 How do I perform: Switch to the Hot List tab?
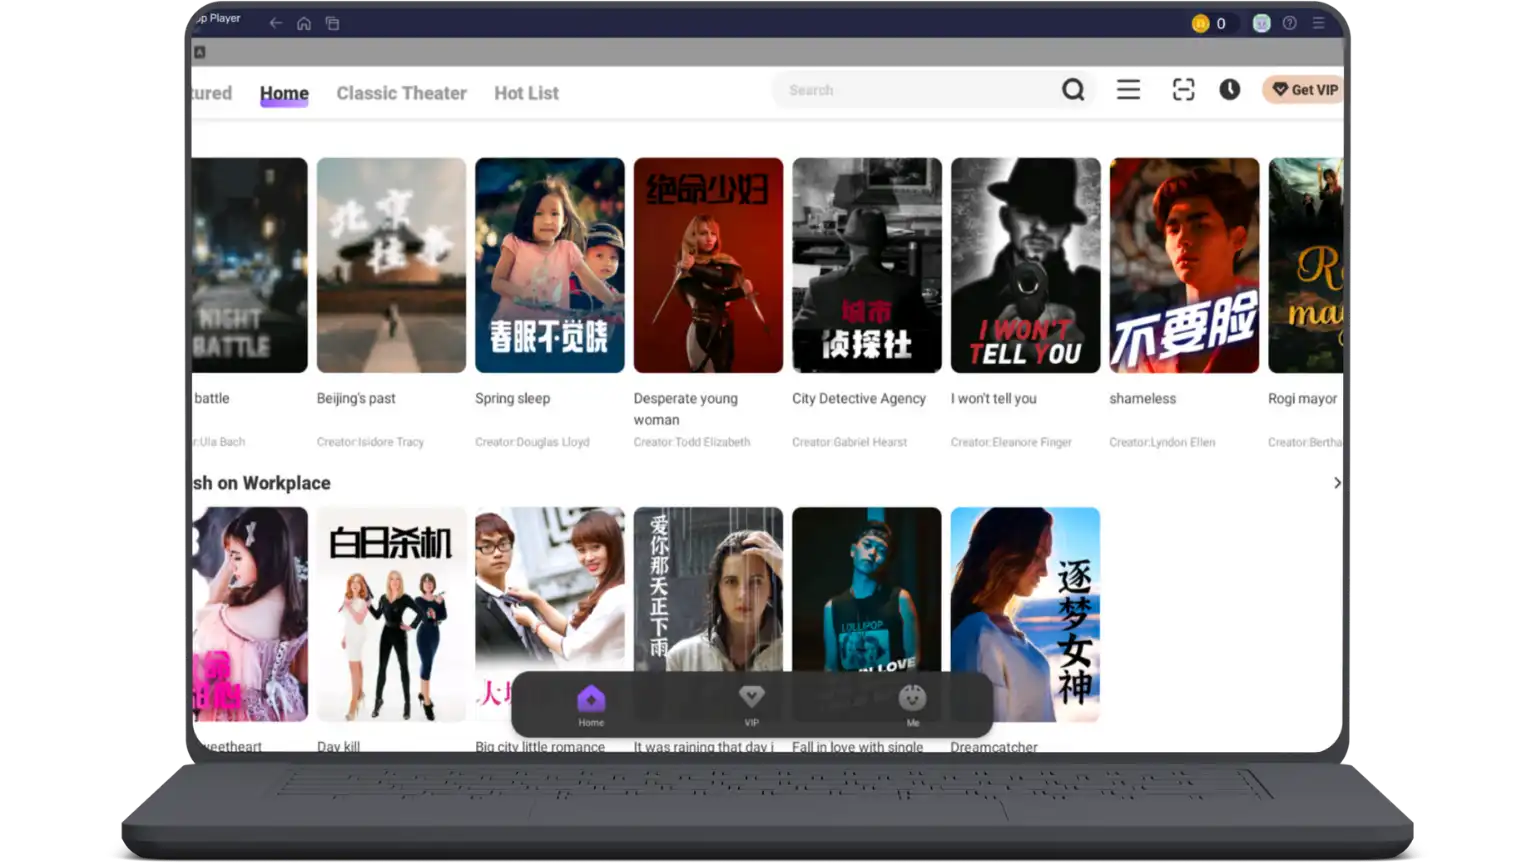(526, 93)
